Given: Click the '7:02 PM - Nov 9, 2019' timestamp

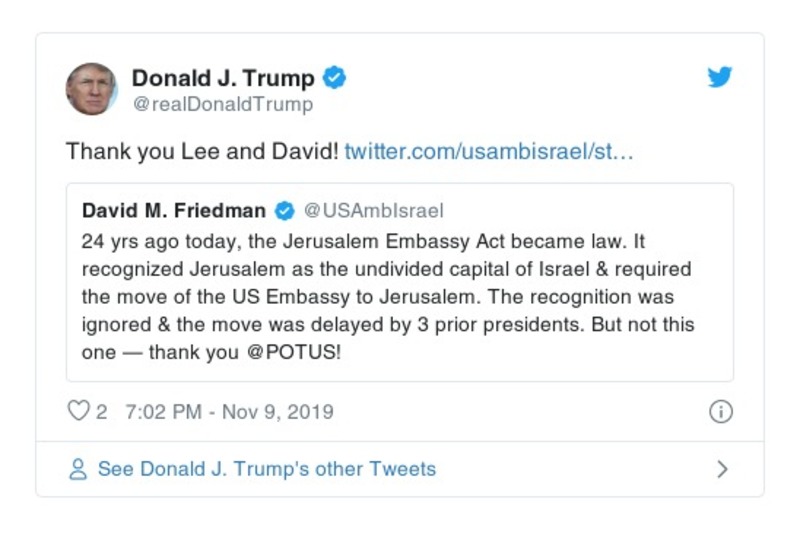Looking at the screenshot, I should [x=229, y=412].
